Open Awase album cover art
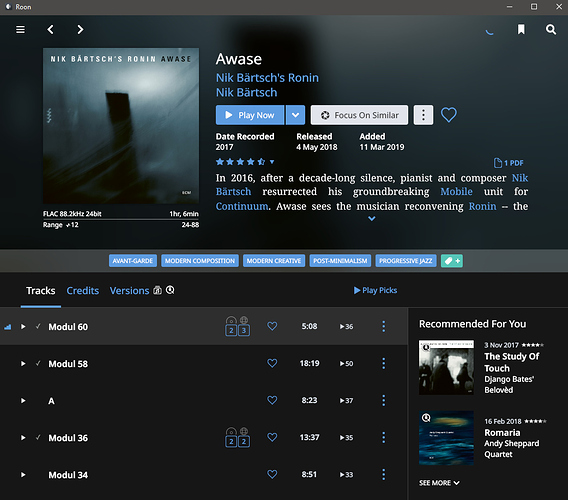568x500 pixels. point(121,126)
